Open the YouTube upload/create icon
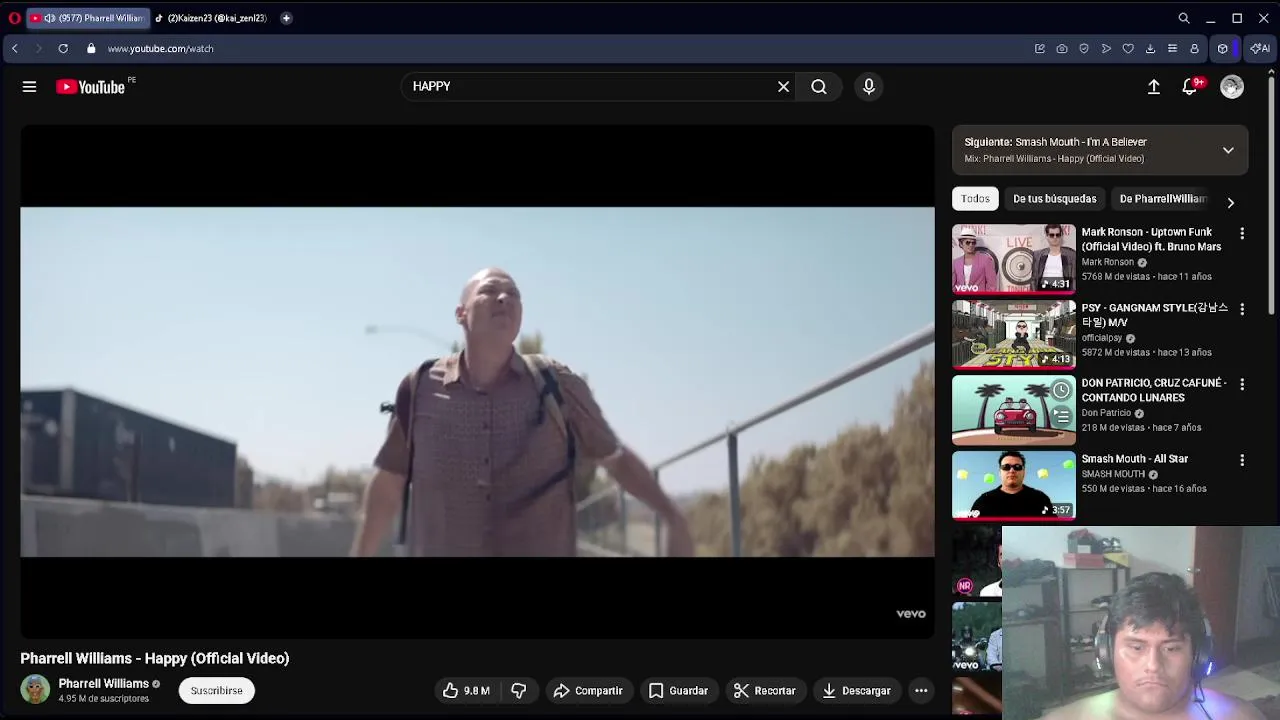The image size is (1280, 720). [x=1153, y=87]
